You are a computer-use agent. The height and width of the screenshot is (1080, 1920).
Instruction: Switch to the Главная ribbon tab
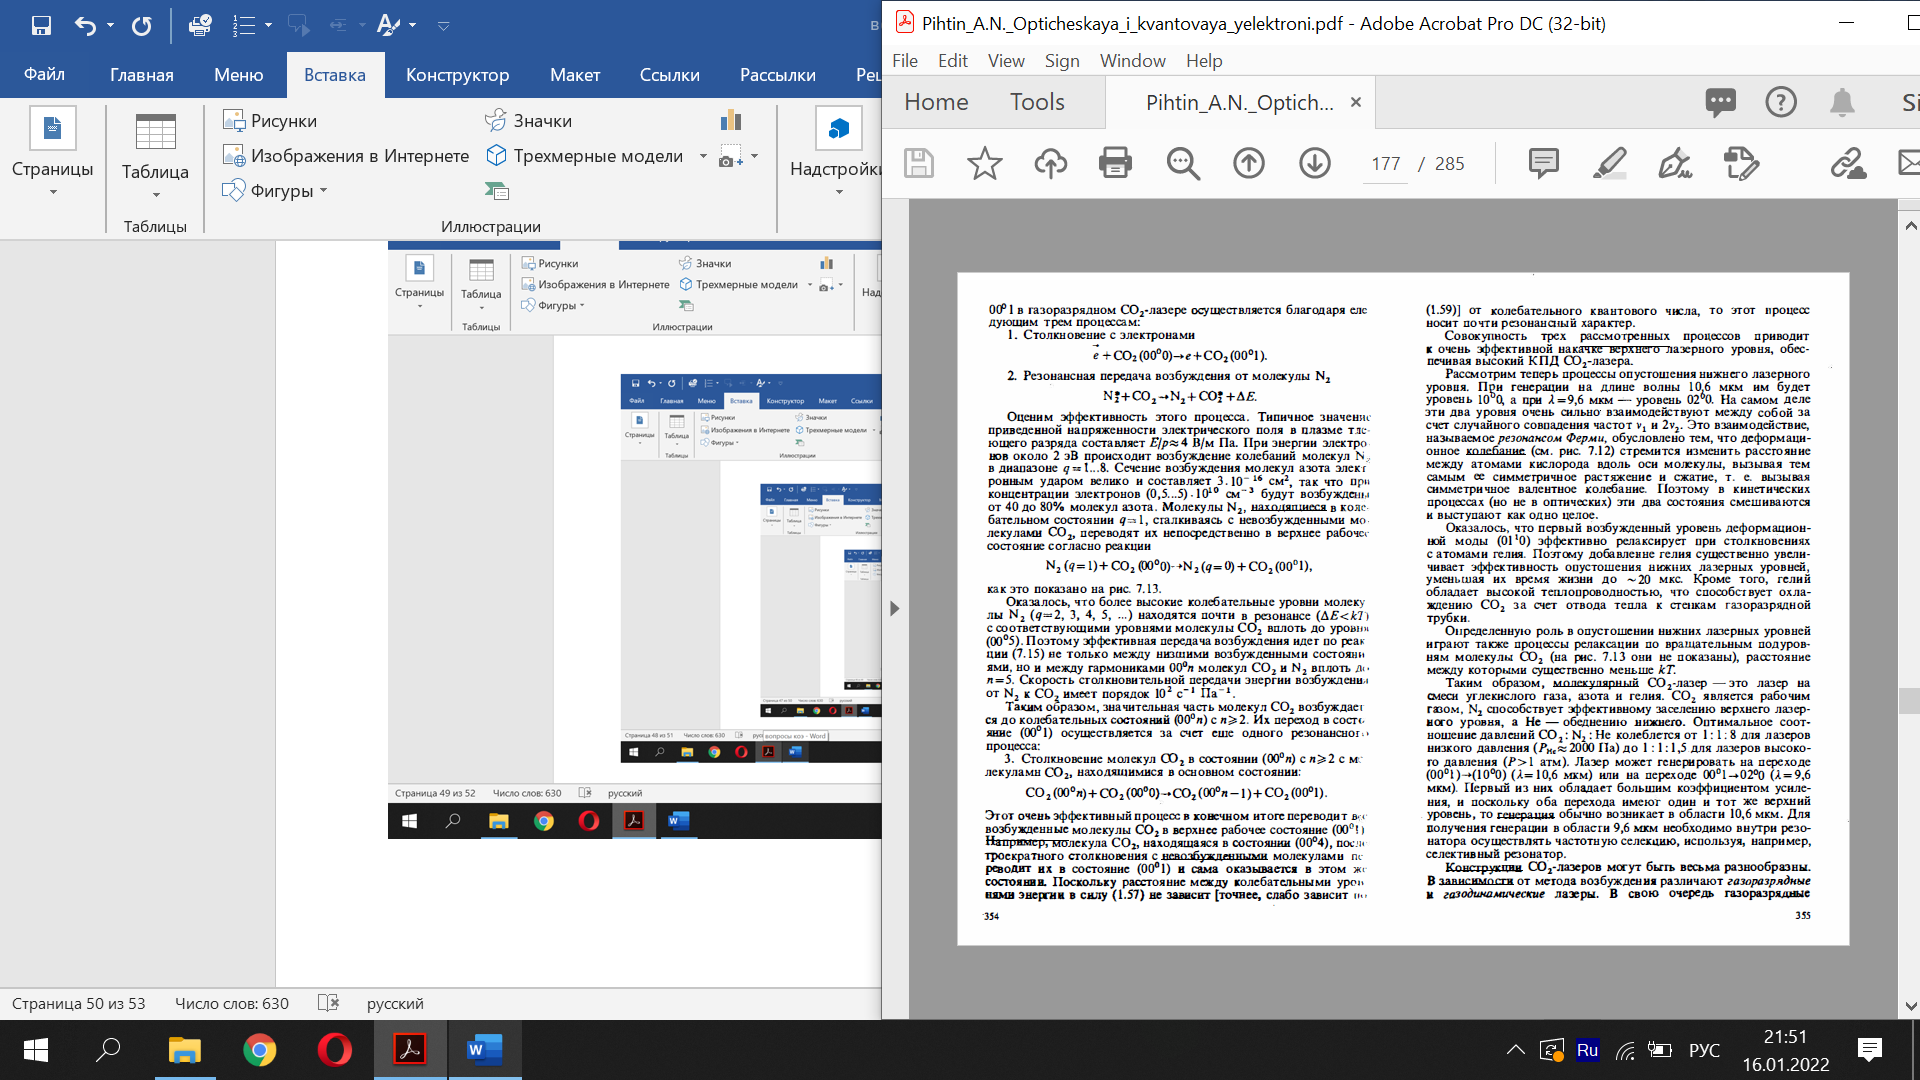coord(142,75)
